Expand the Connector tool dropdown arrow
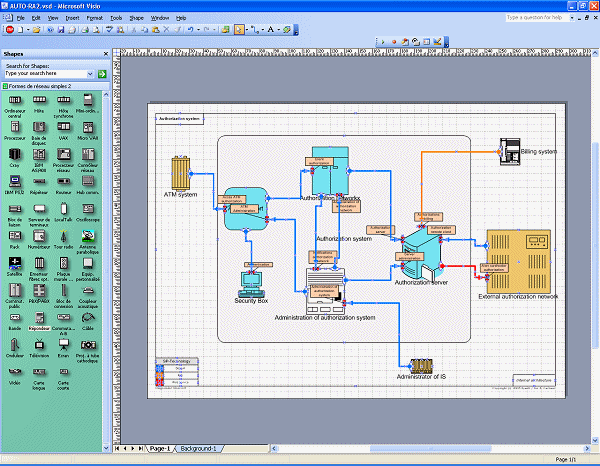The image size is (600, 466). pos(262,30)
